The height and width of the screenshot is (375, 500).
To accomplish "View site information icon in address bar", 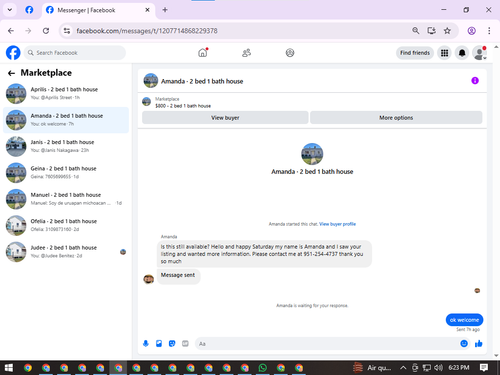I will pos(67,31).
